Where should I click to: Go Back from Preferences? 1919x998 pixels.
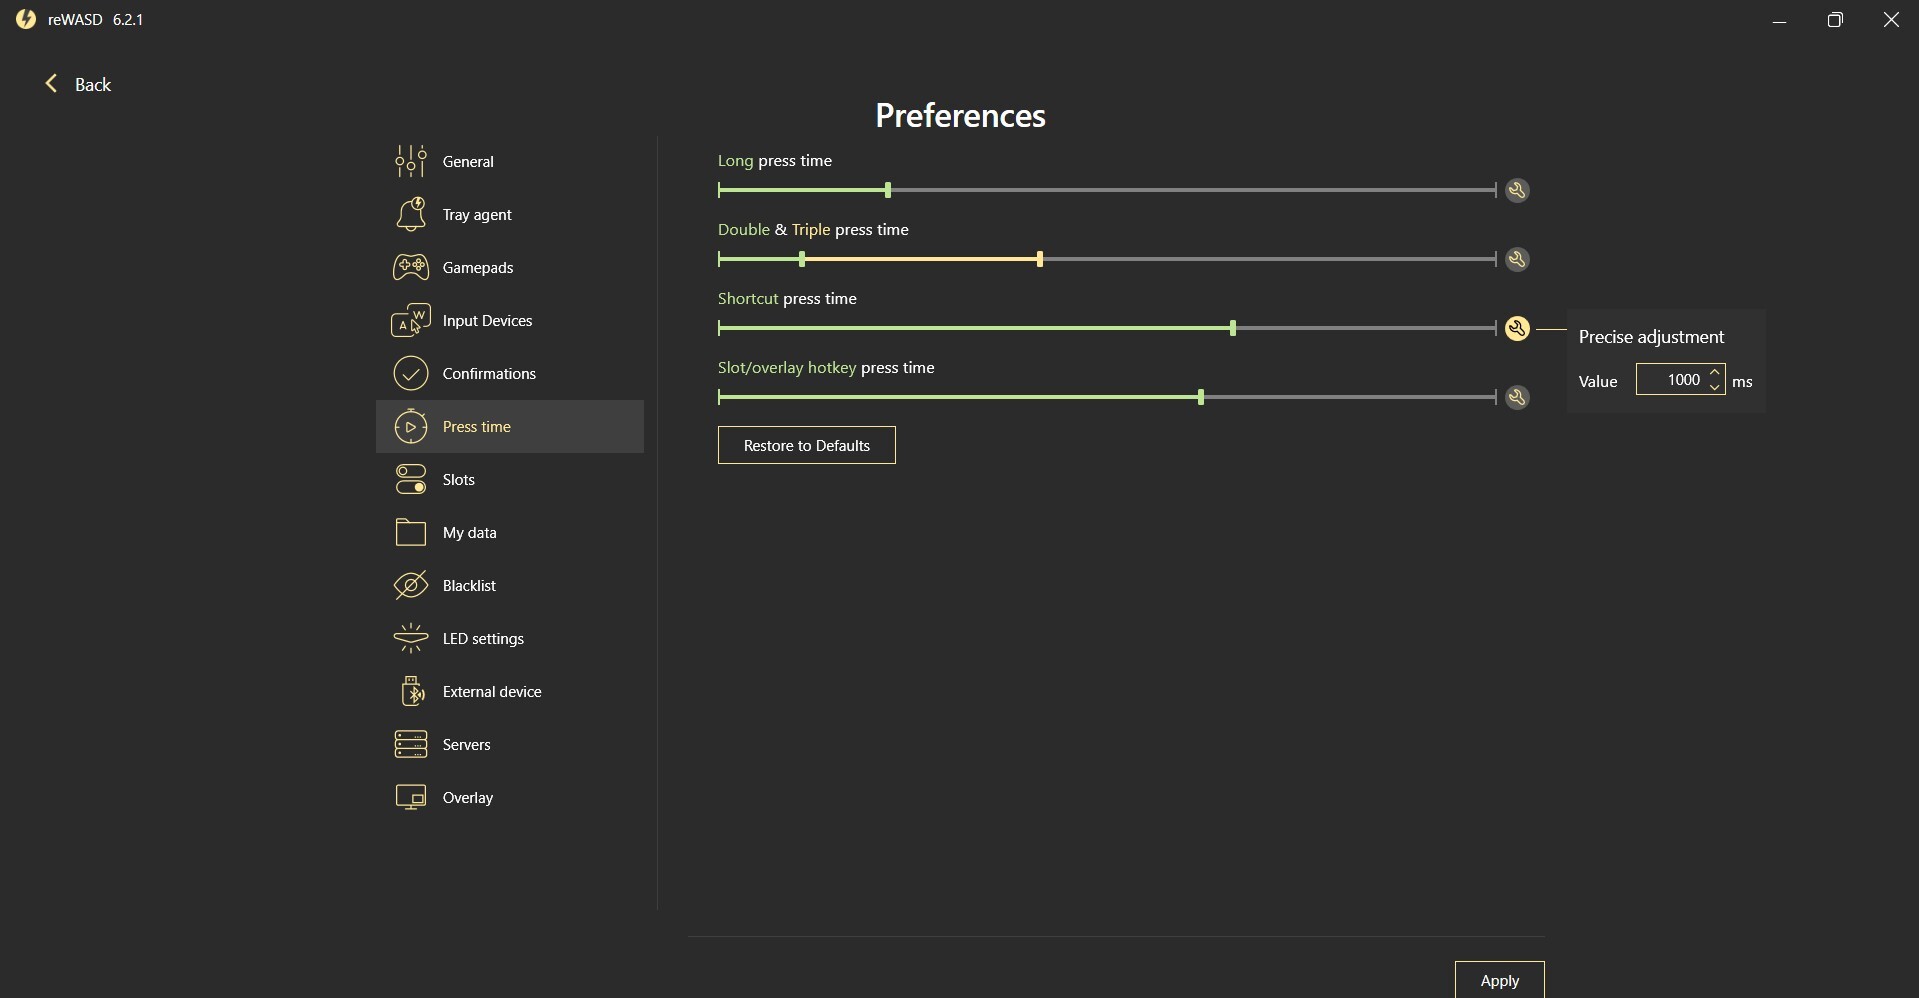tap(78, 85)
